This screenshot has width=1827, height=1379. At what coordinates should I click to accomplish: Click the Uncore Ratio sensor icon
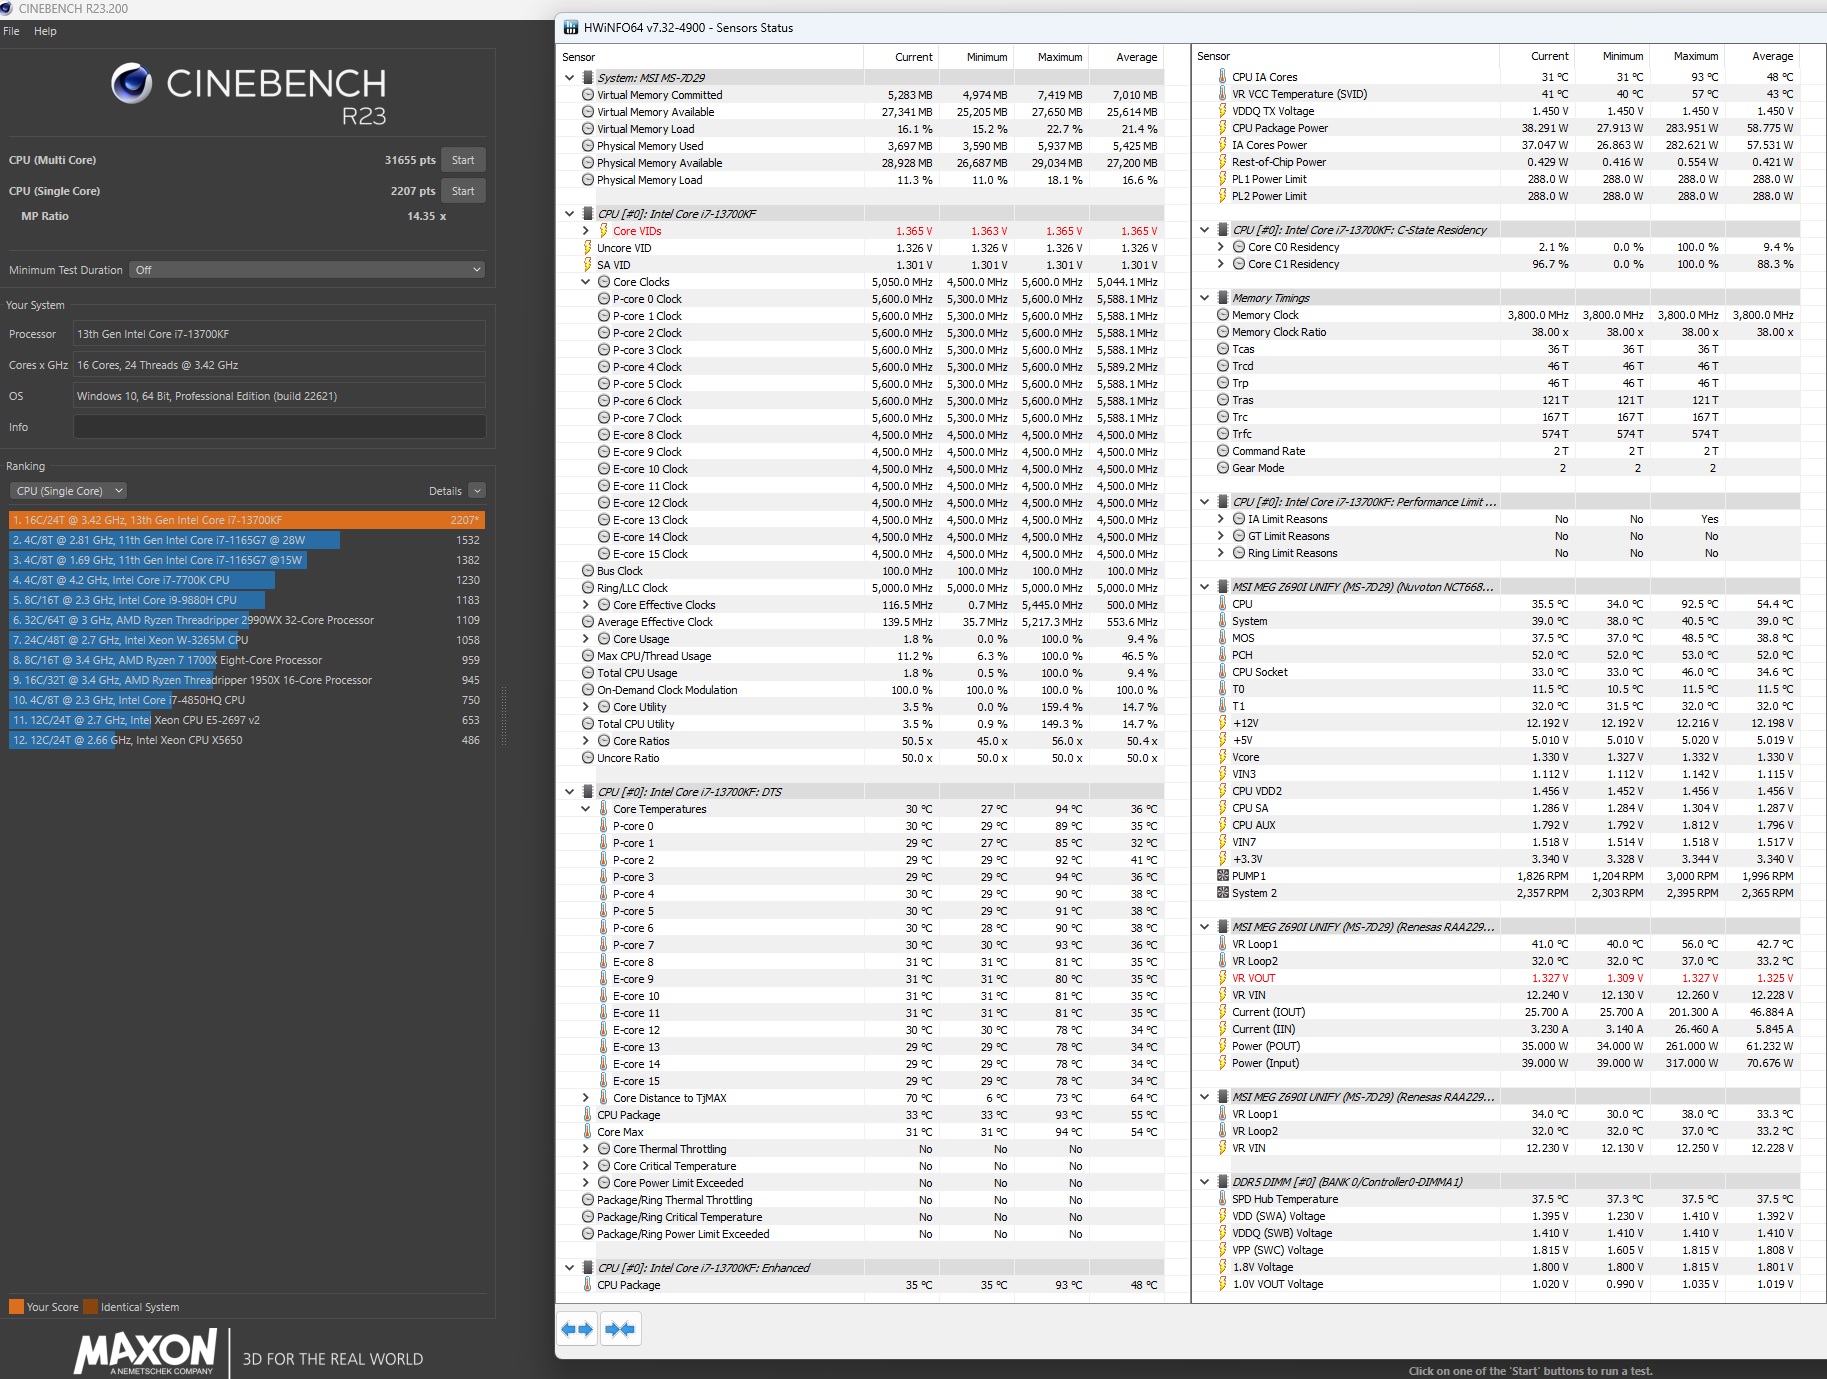588,758
